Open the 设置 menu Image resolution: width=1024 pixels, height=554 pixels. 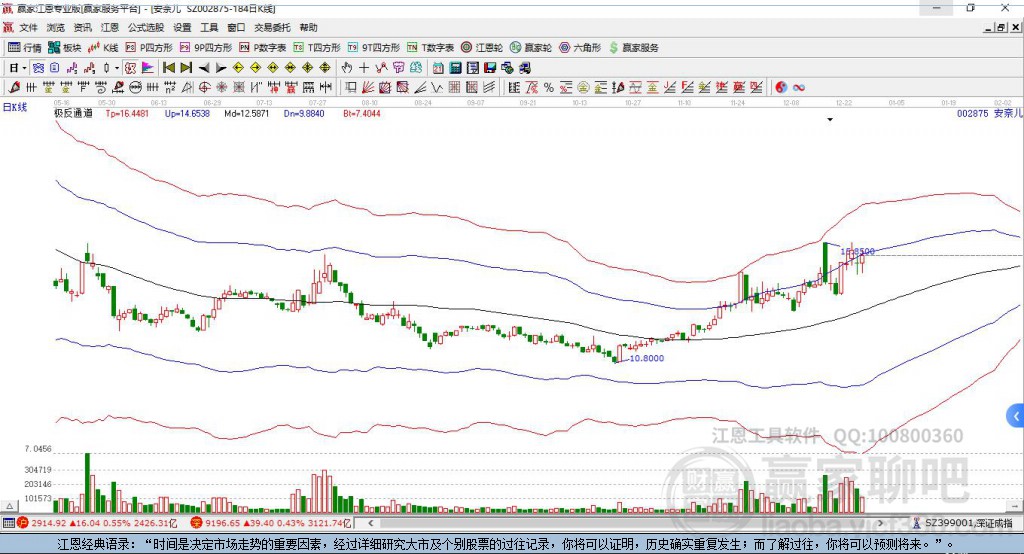[182, 27]
